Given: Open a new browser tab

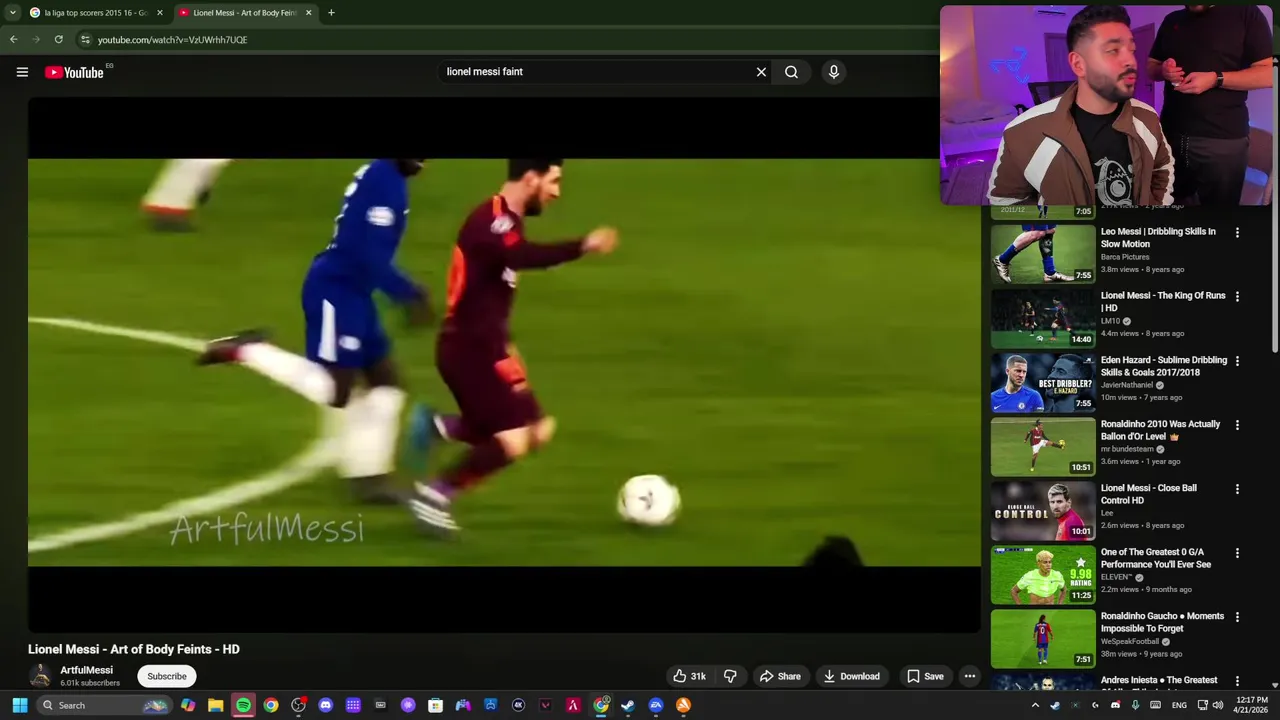Looking at the screenshot, I should click(x=331, y=13).
